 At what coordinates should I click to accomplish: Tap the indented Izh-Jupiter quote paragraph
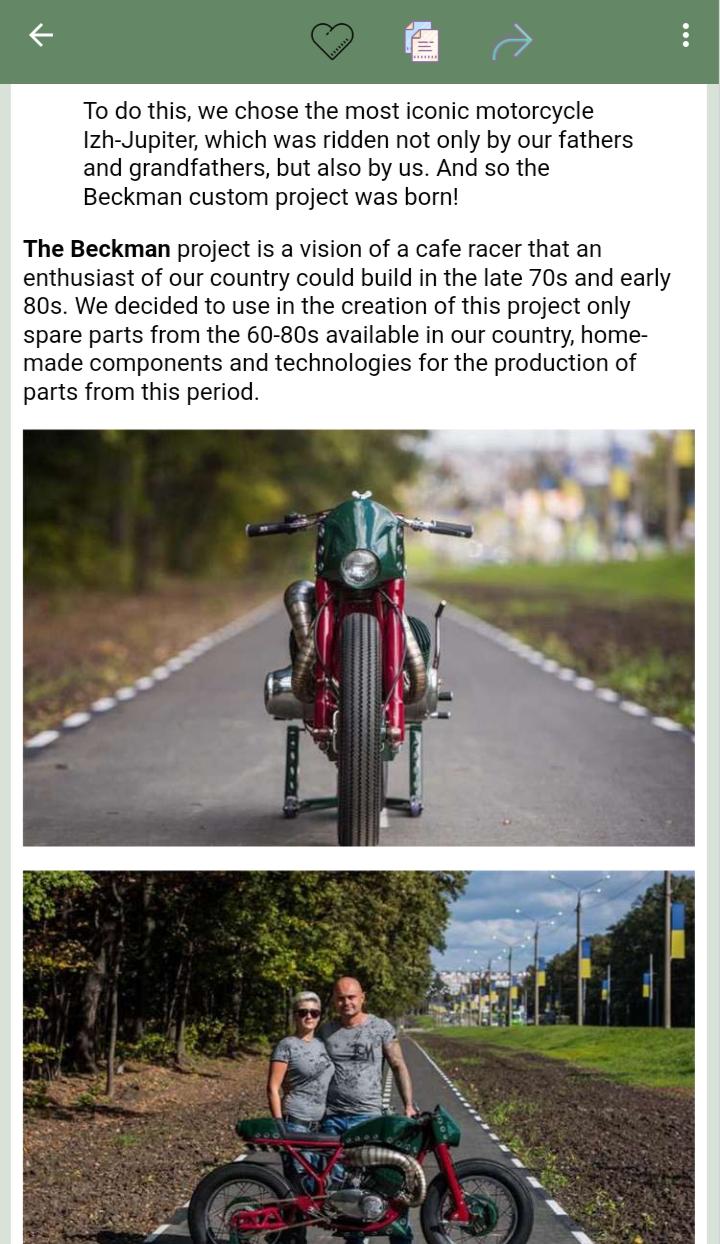[x=359, y=154]
